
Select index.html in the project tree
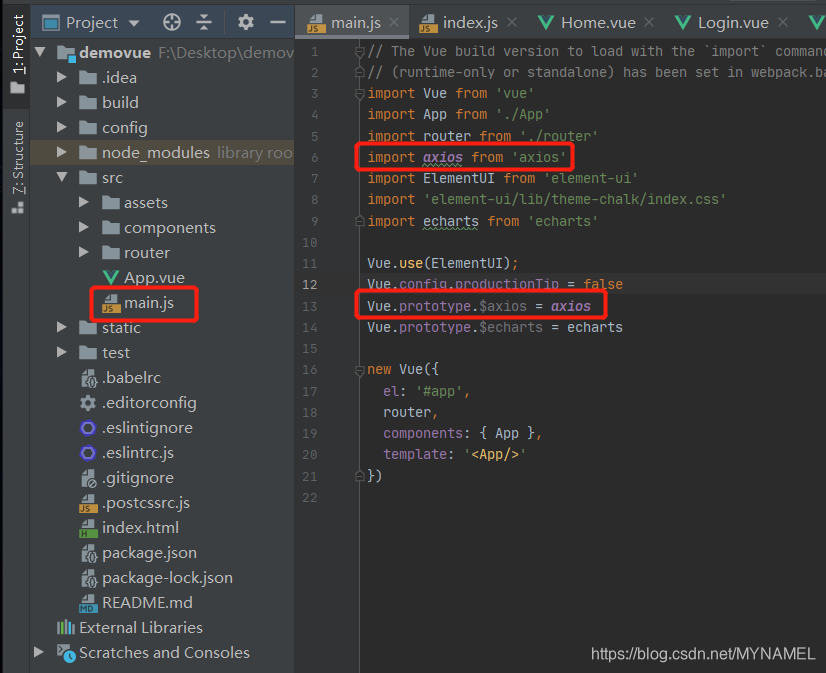click(x=140, y=528)
